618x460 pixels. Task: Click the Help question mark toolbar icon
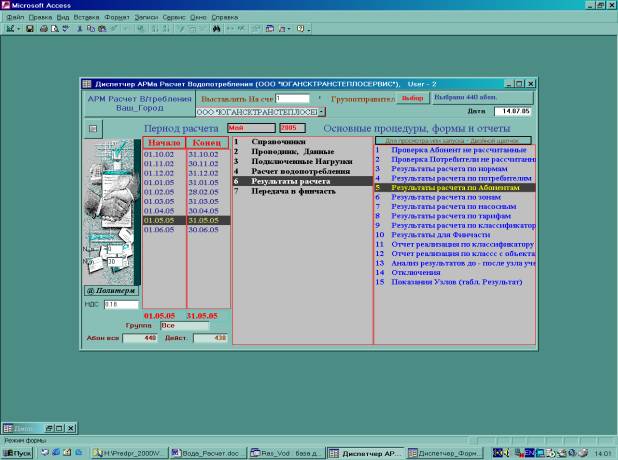301,28
